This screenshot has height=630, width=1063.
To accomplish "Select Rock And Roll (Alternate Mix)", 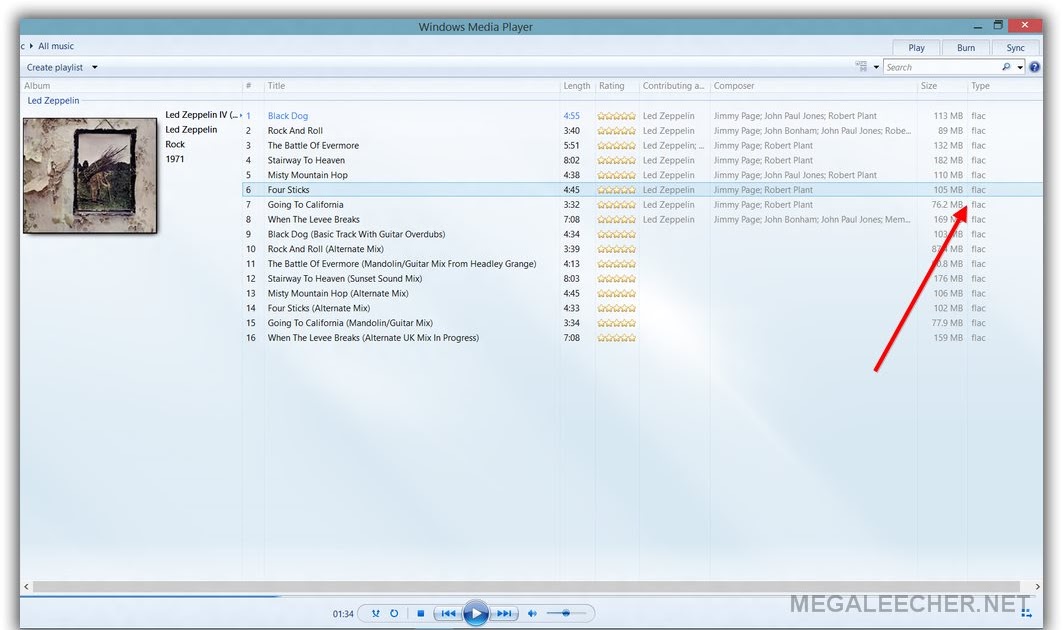I will click(x=325, y=250).
